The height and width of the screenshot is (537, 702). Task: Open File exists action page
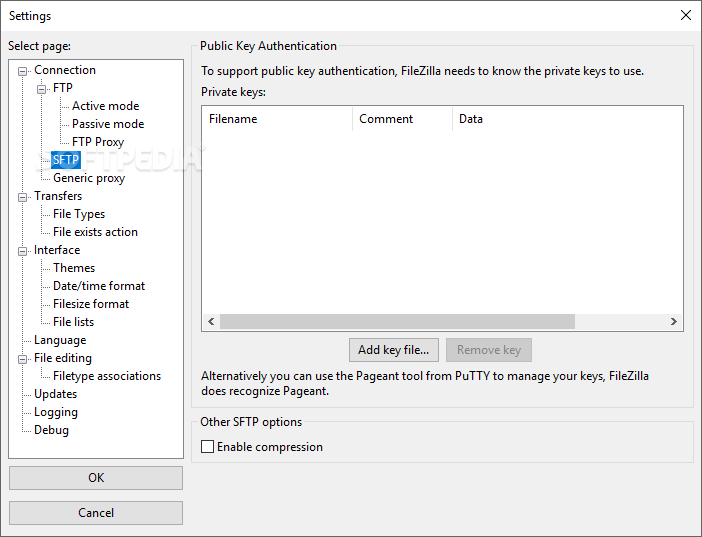[95, 232]
